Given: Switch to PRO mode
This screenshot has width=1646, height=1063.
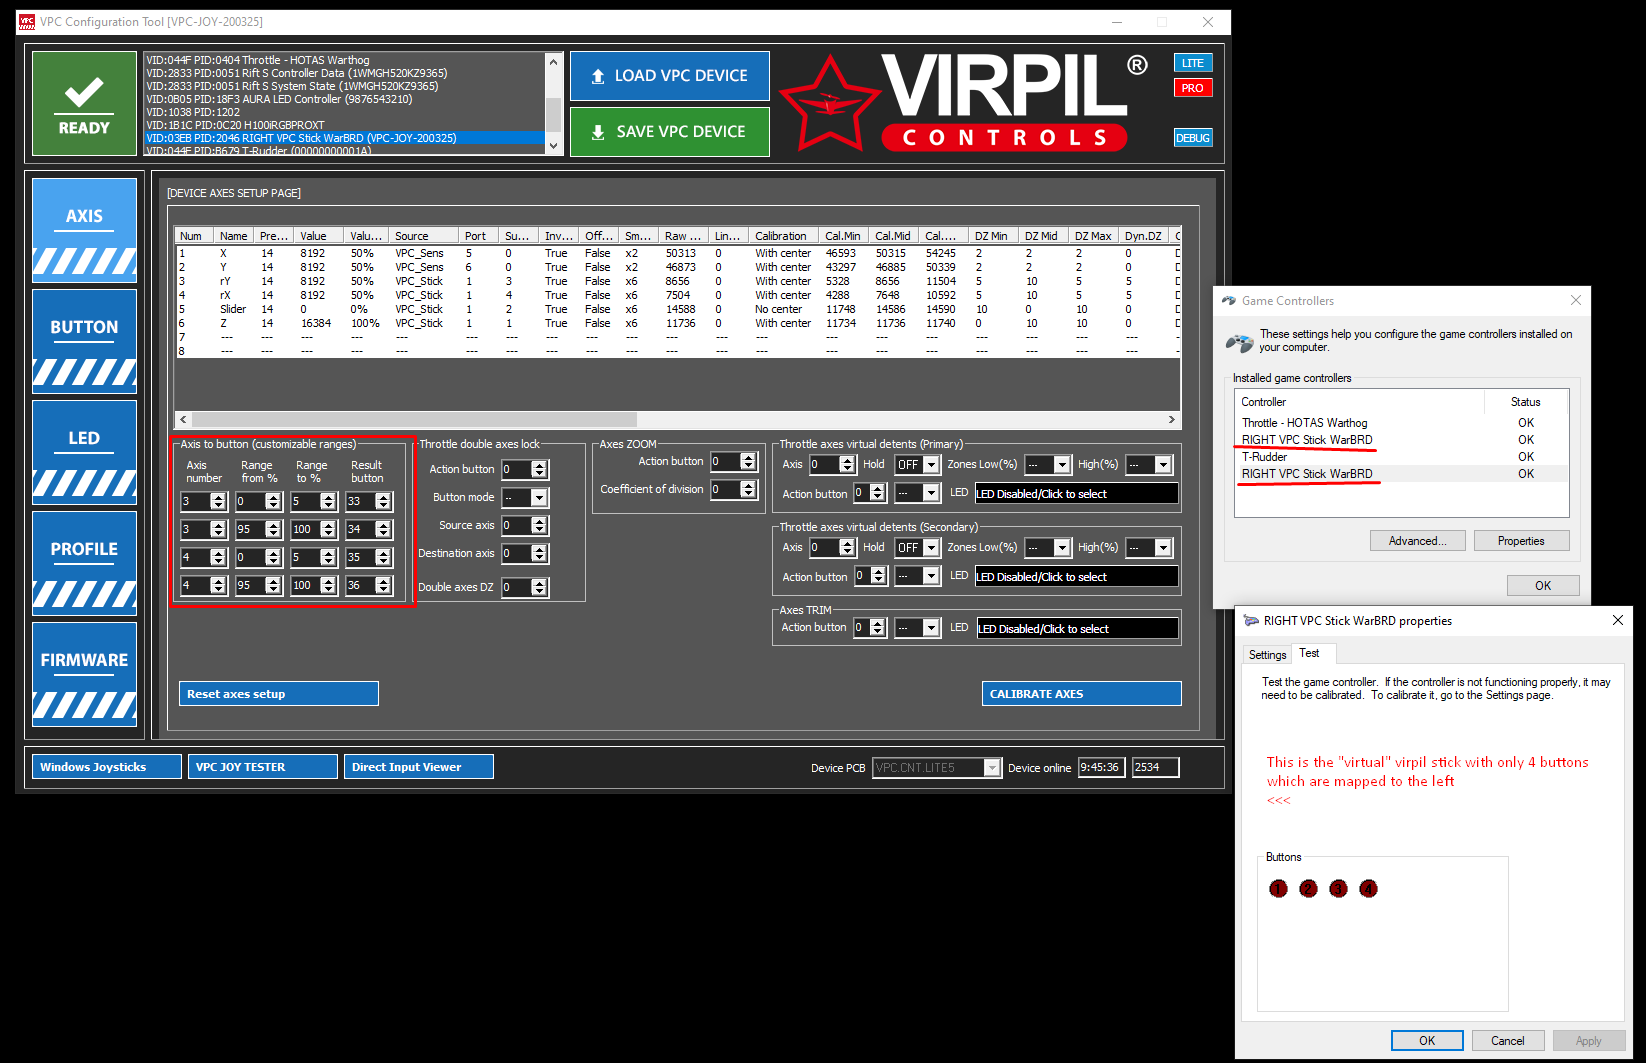Looking at the screenshot, I should click(1192, 87).
